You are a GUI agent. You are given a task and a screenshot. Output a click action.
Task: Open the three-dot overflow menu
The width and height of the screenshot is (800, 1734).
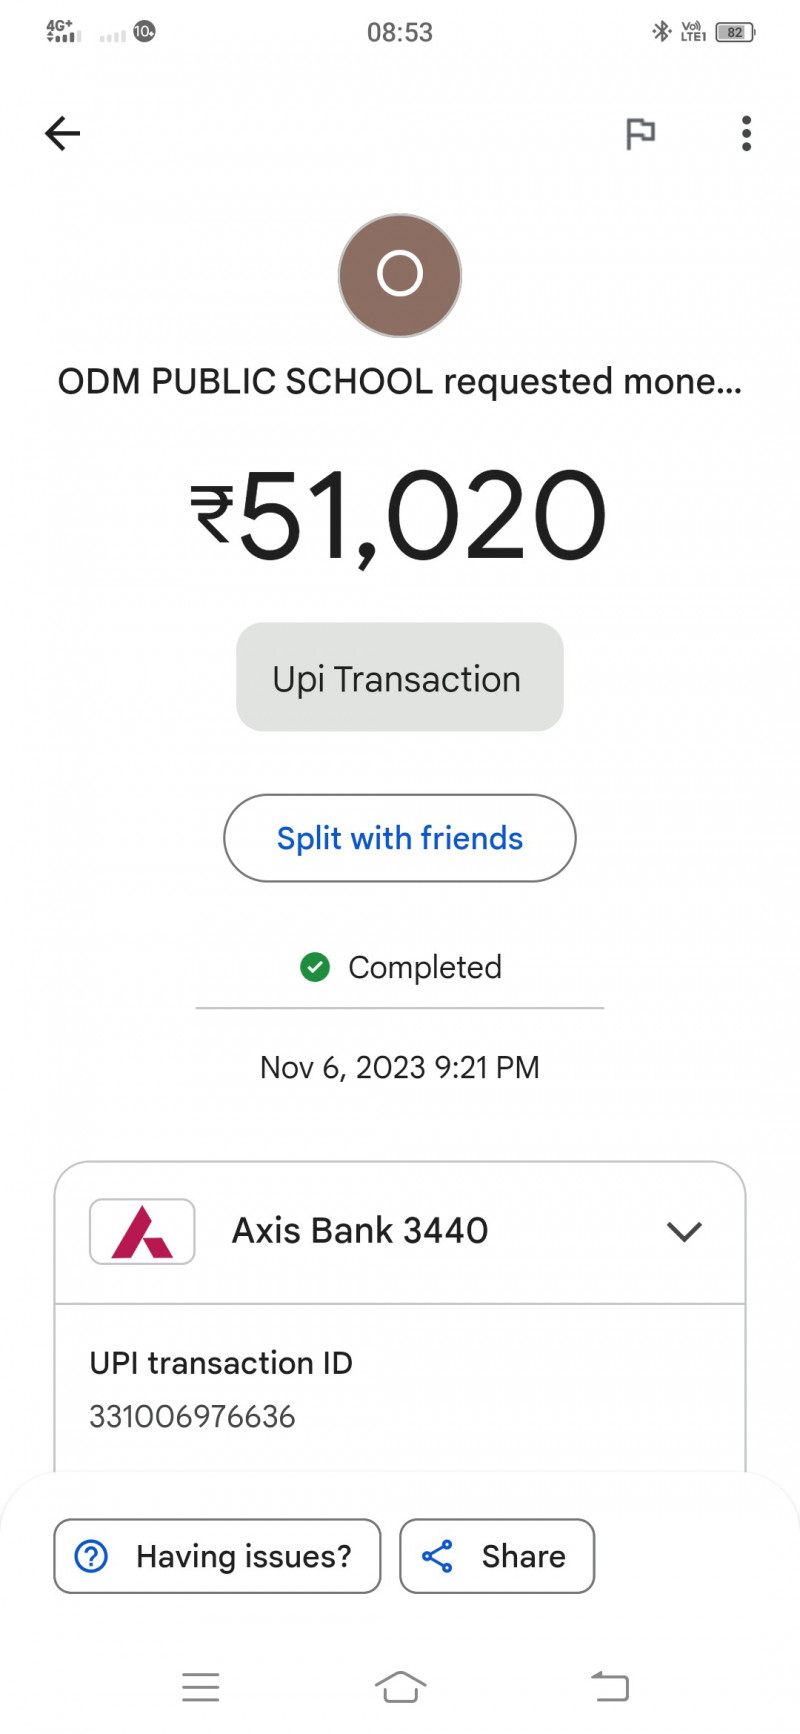coord(746,133)
